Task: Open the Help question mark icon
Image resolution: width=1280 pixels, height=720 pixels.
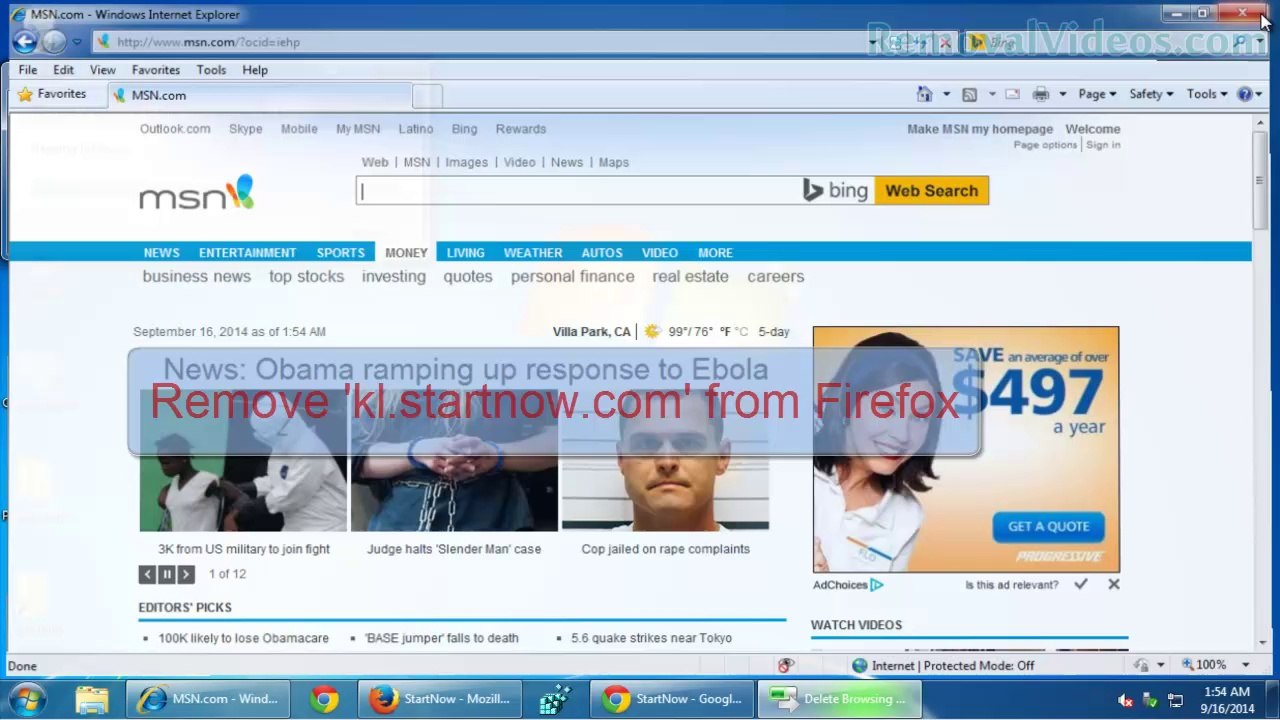Action: tap(1244, 94)
